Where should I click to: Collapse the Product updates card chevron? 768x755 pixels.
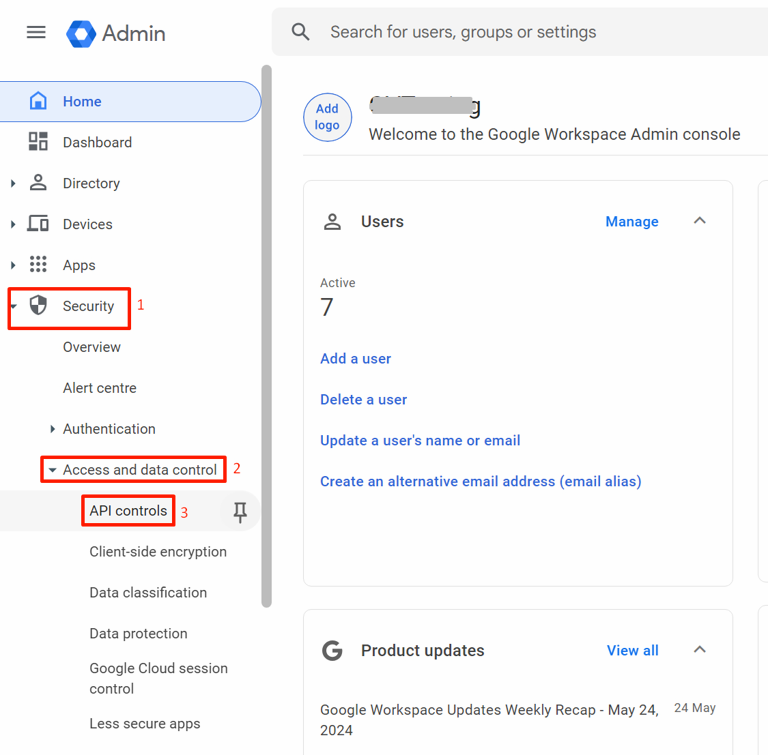700,650
